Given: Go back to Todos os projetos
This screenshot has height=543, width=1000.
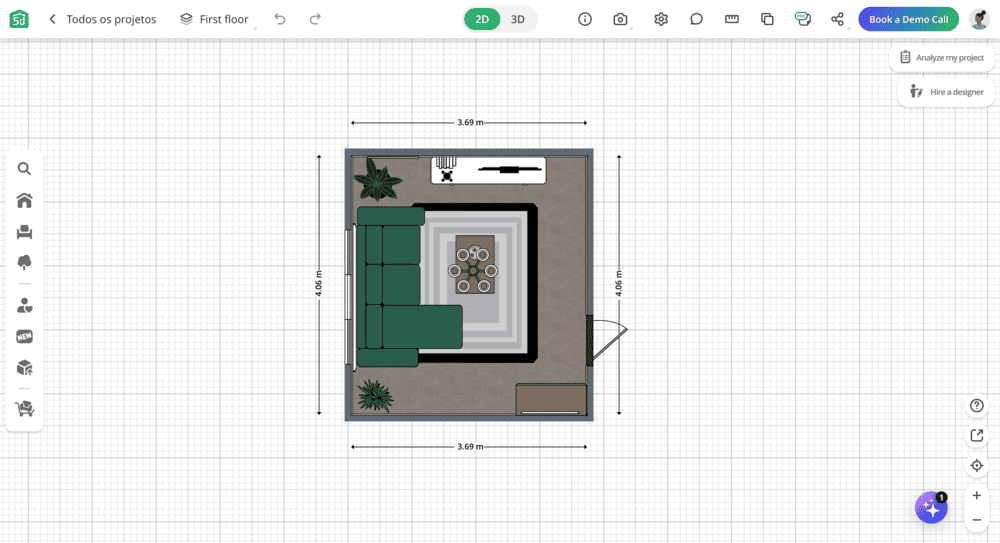Looking at the screenshot, I should pyautogui.click(x=102, y=19).
